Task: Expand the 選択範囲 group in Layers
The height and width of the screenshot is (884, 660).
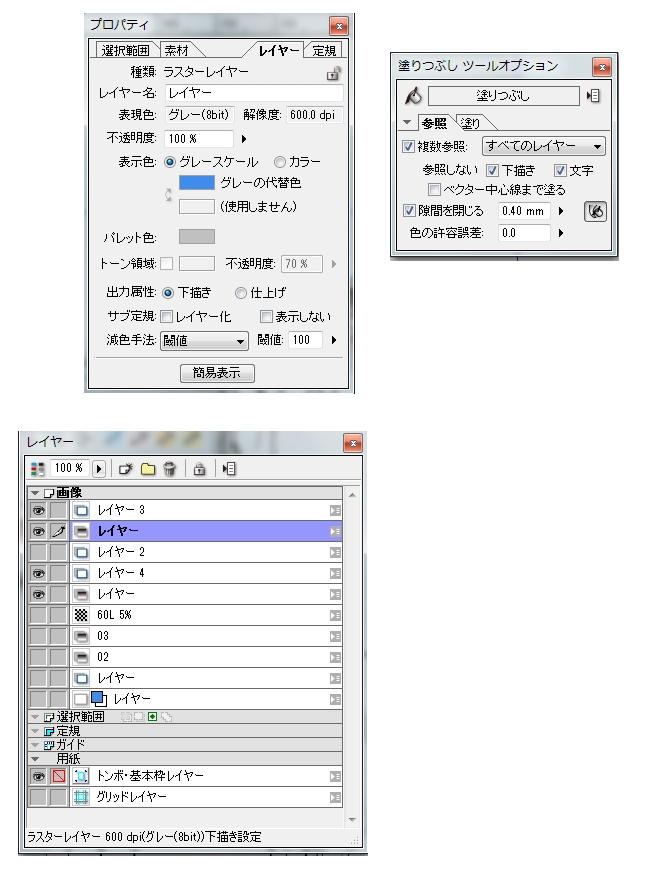Action: coord(35,717)
